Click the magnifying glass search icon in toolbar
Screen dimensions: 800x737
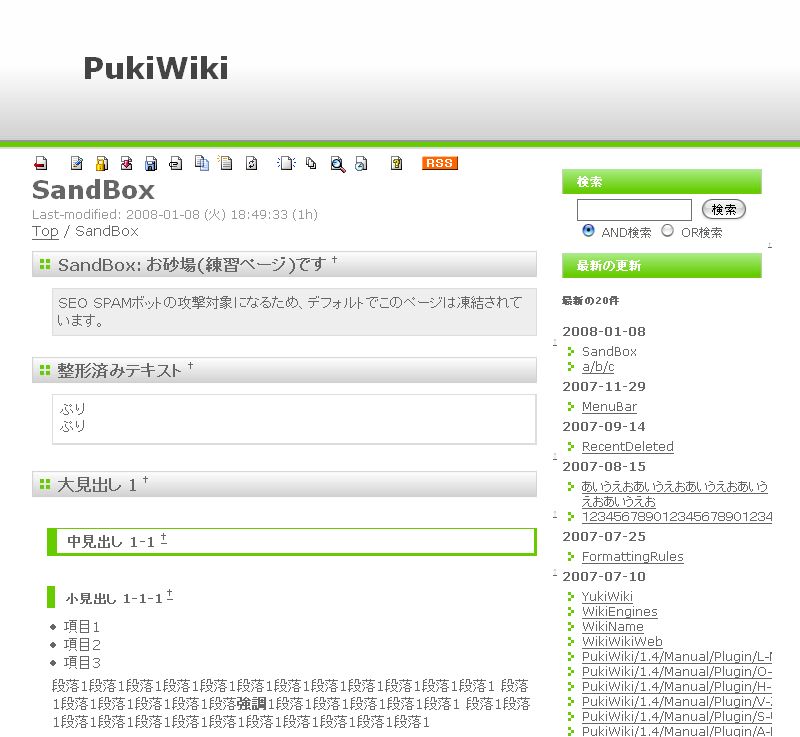coord(337,164)
